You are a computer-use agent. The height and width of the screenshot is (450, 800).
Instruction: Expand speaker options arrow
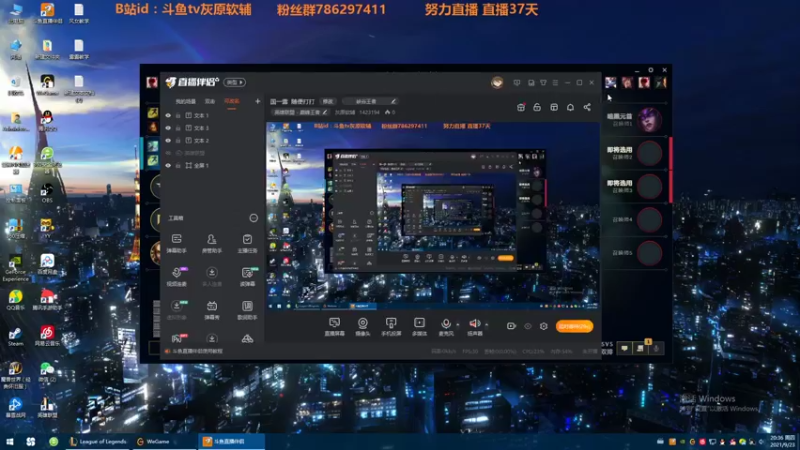pyautogui.click(x=486, y=324)
